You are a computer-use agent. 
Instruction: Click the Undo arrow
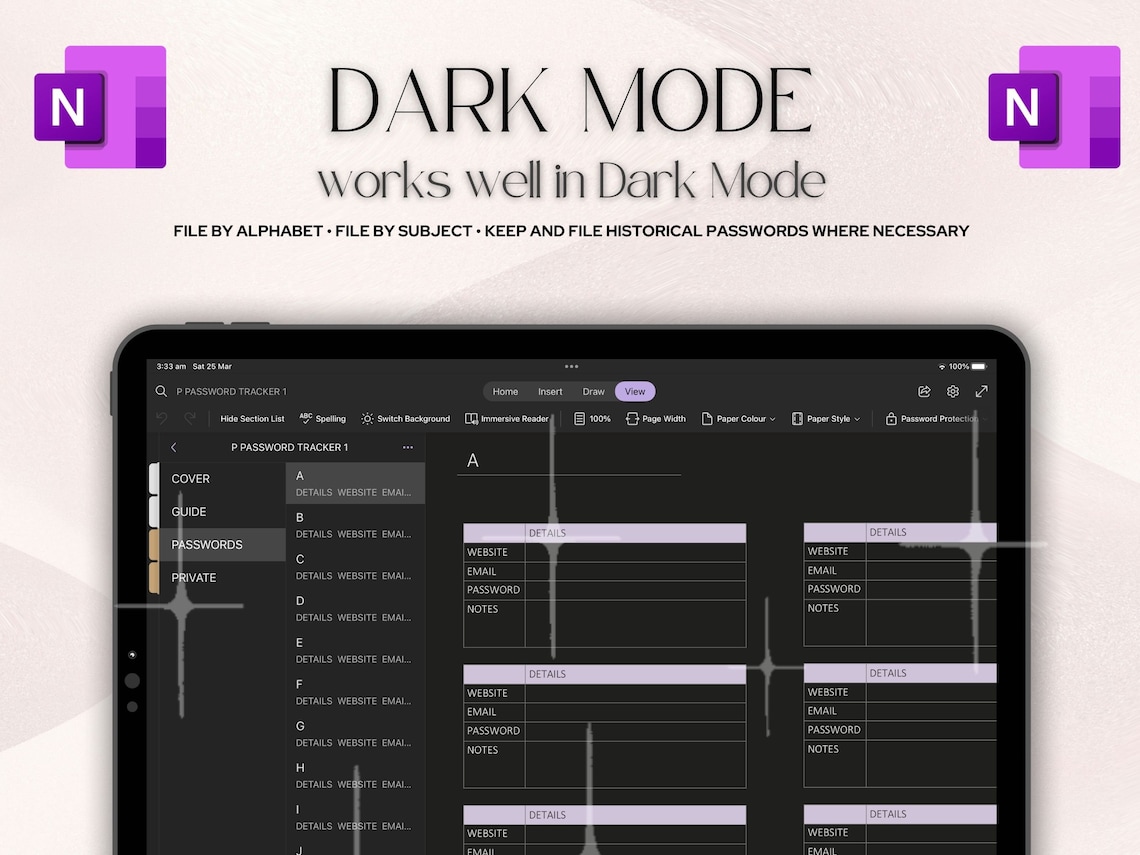[162, 418]
